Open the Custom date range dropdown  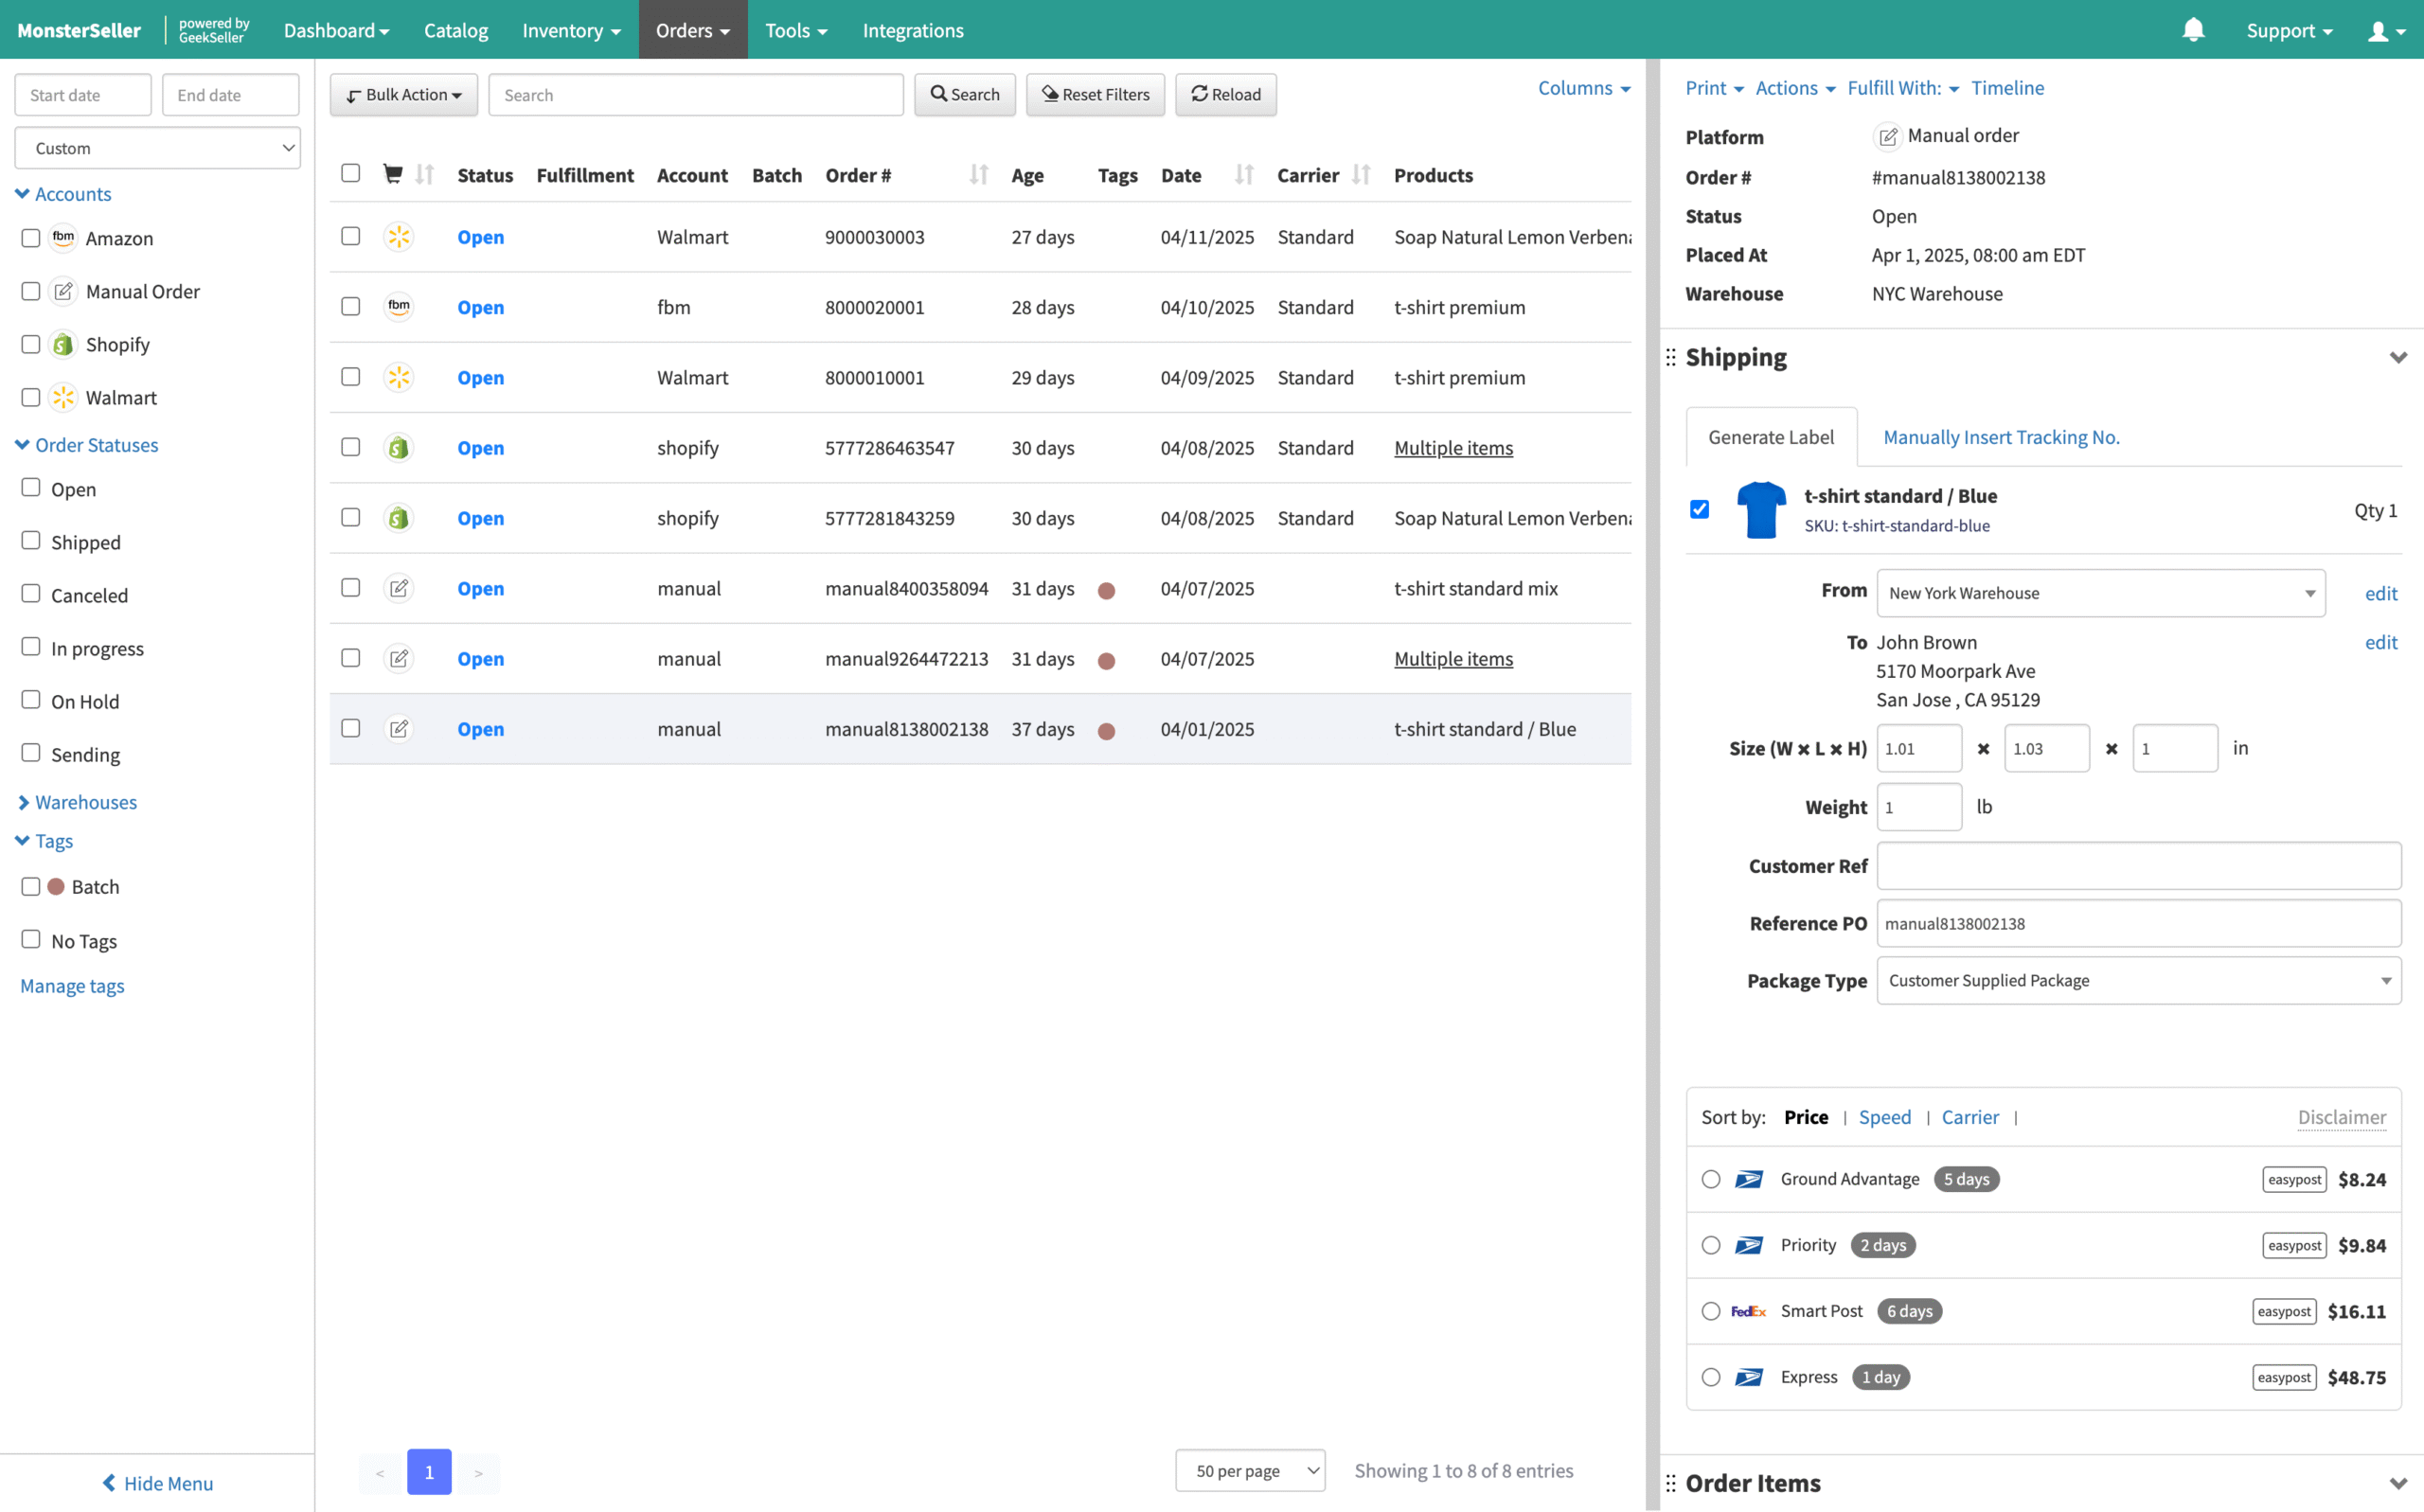[157, 148]
